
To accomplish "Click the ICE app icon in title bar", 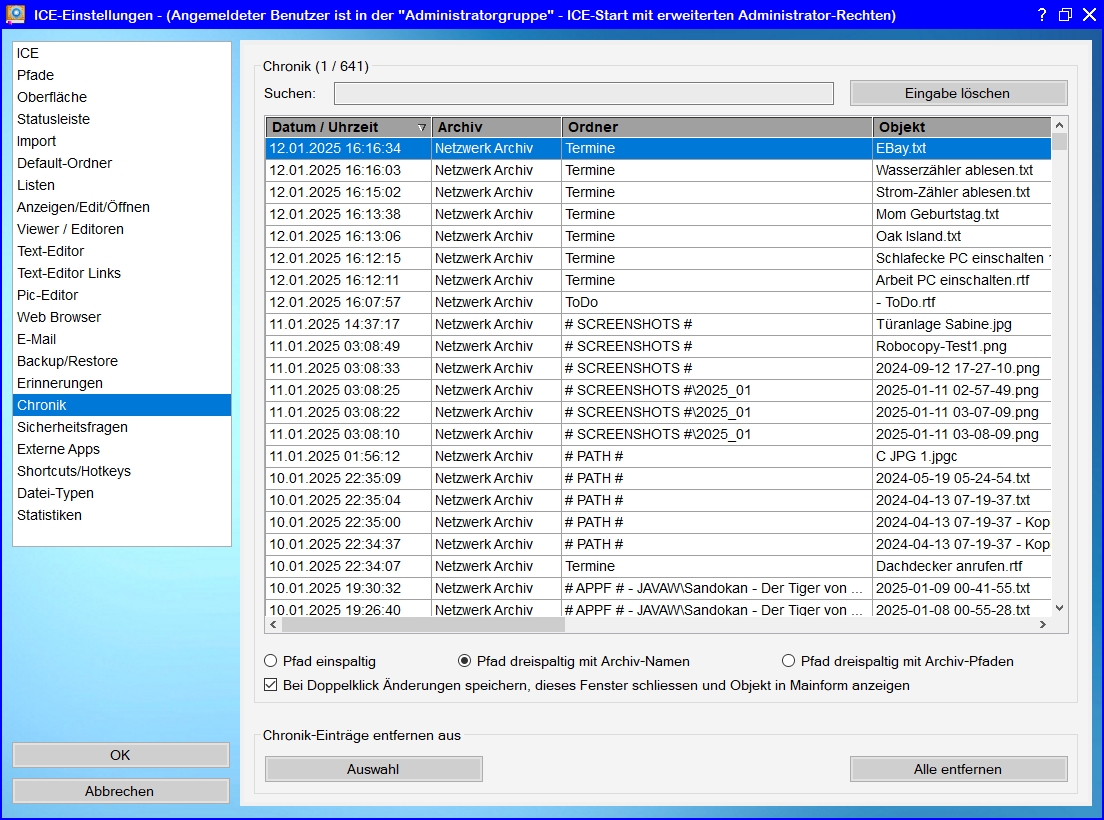I will pyautogui.click(x=15, y=14).
